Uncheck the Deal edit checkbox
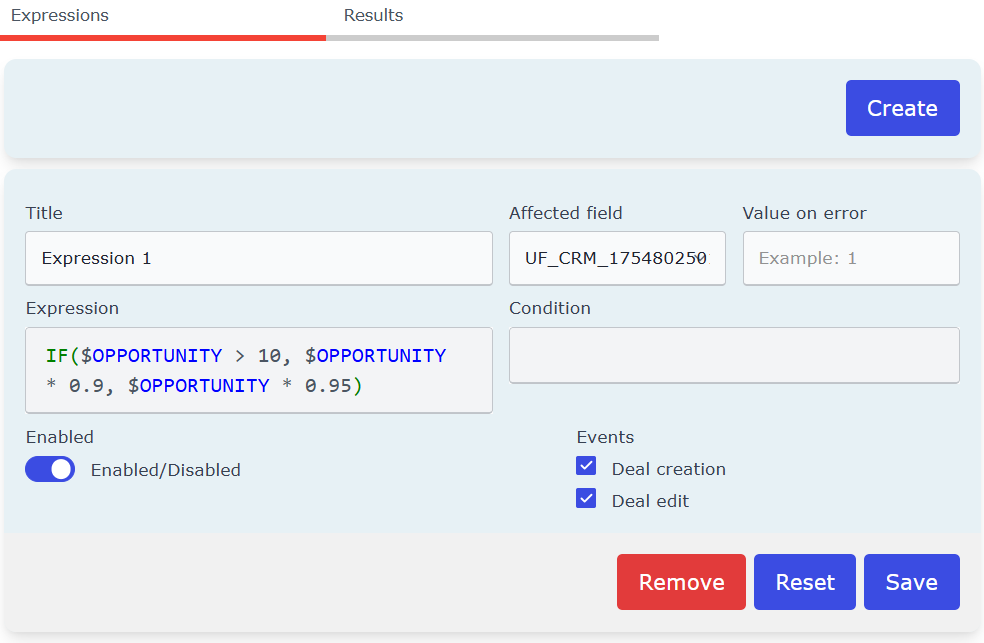Image resolution: width=984 pixels, height=643 pixels. pyautogui.click(x=586, y=498)
